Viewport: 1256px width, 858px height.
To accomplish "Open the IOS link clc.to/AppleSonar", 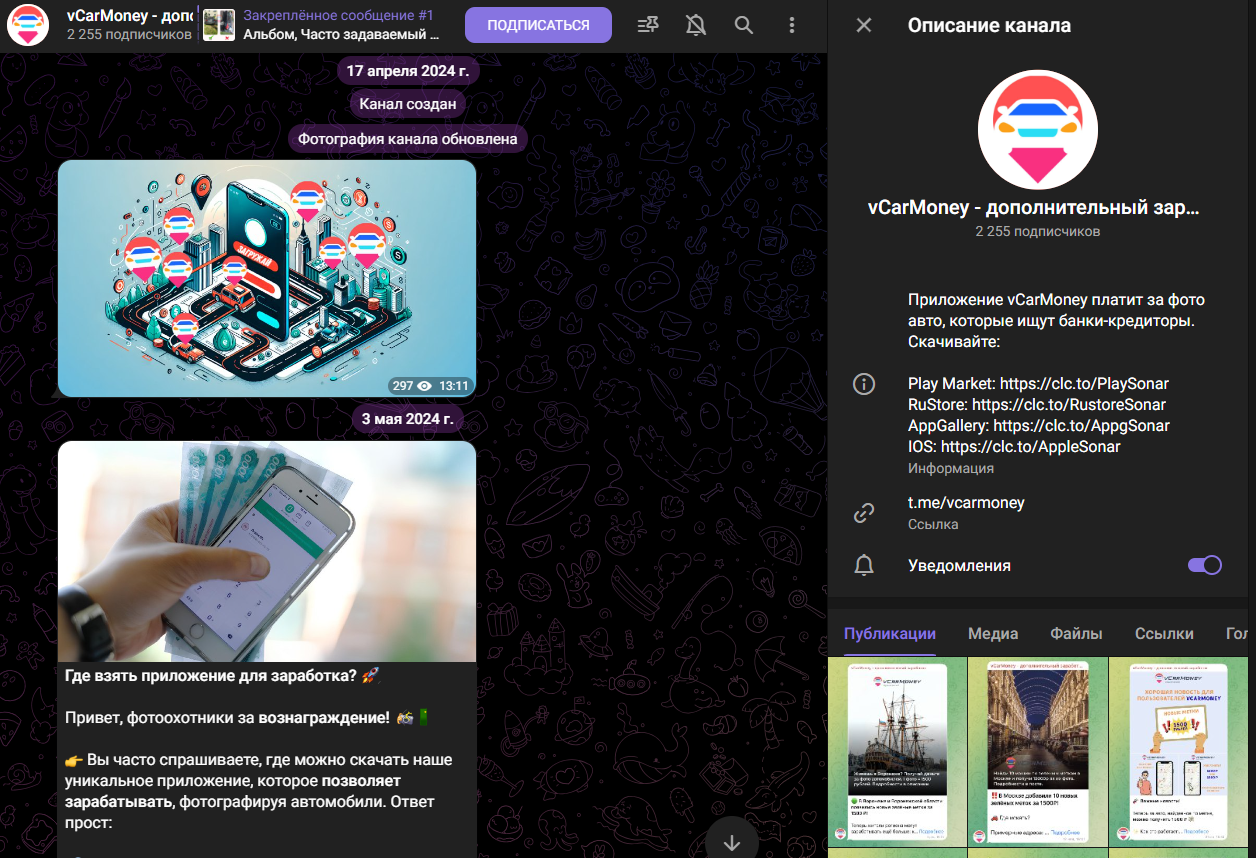I will (1031, 447).
